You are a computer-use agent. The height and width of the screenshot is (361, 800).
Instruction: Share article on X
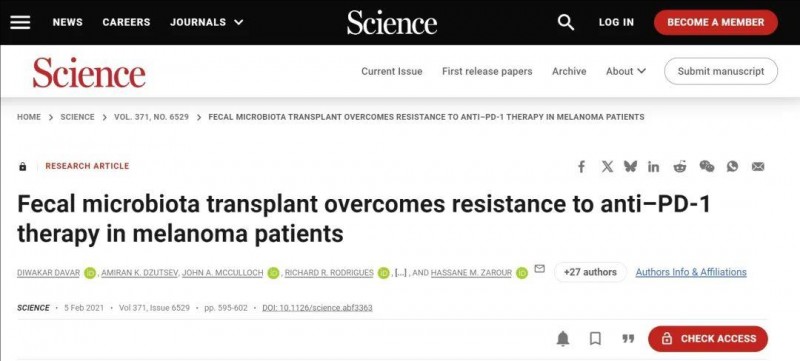pos(607,166)
